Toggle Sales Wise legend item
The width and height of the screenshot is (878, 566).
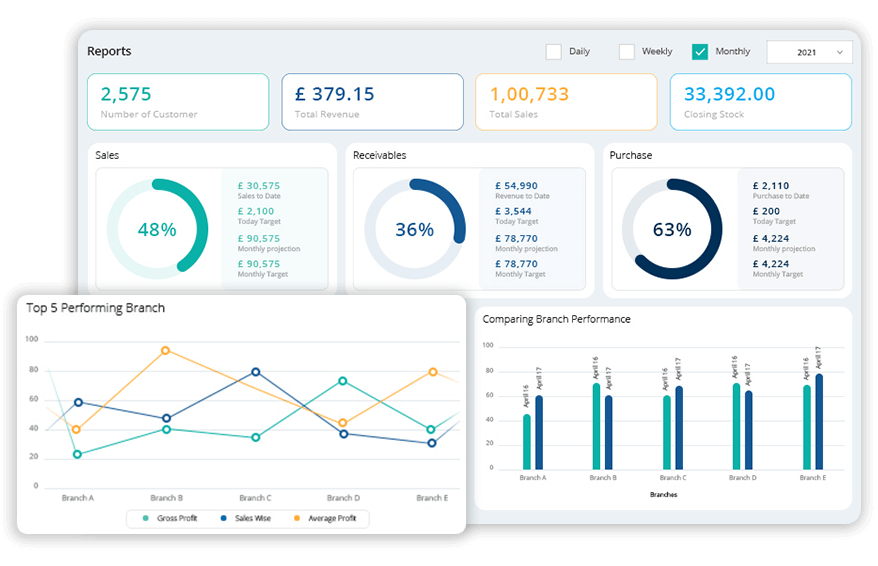click(246, 518)
